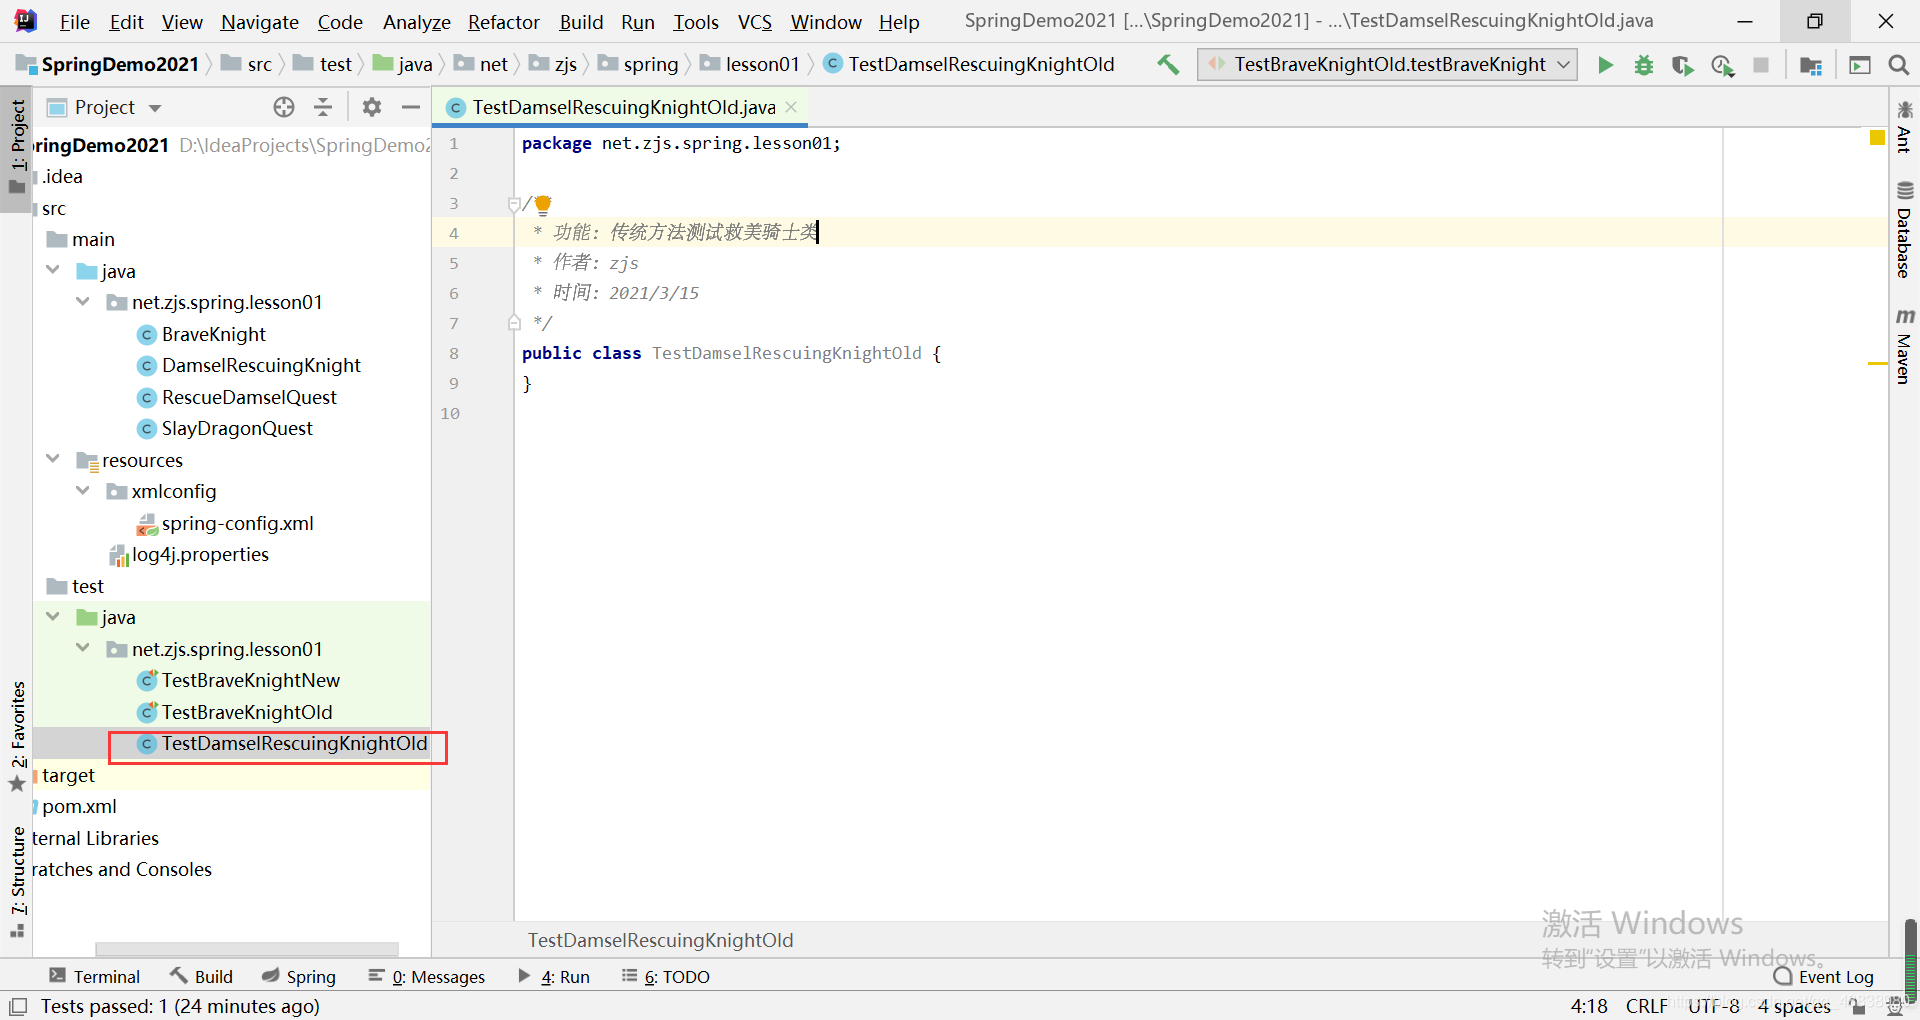Click the Project panel horizontal scrollbar
The height and width of the screenshot is (1020, 1920).
pos(247,949)
